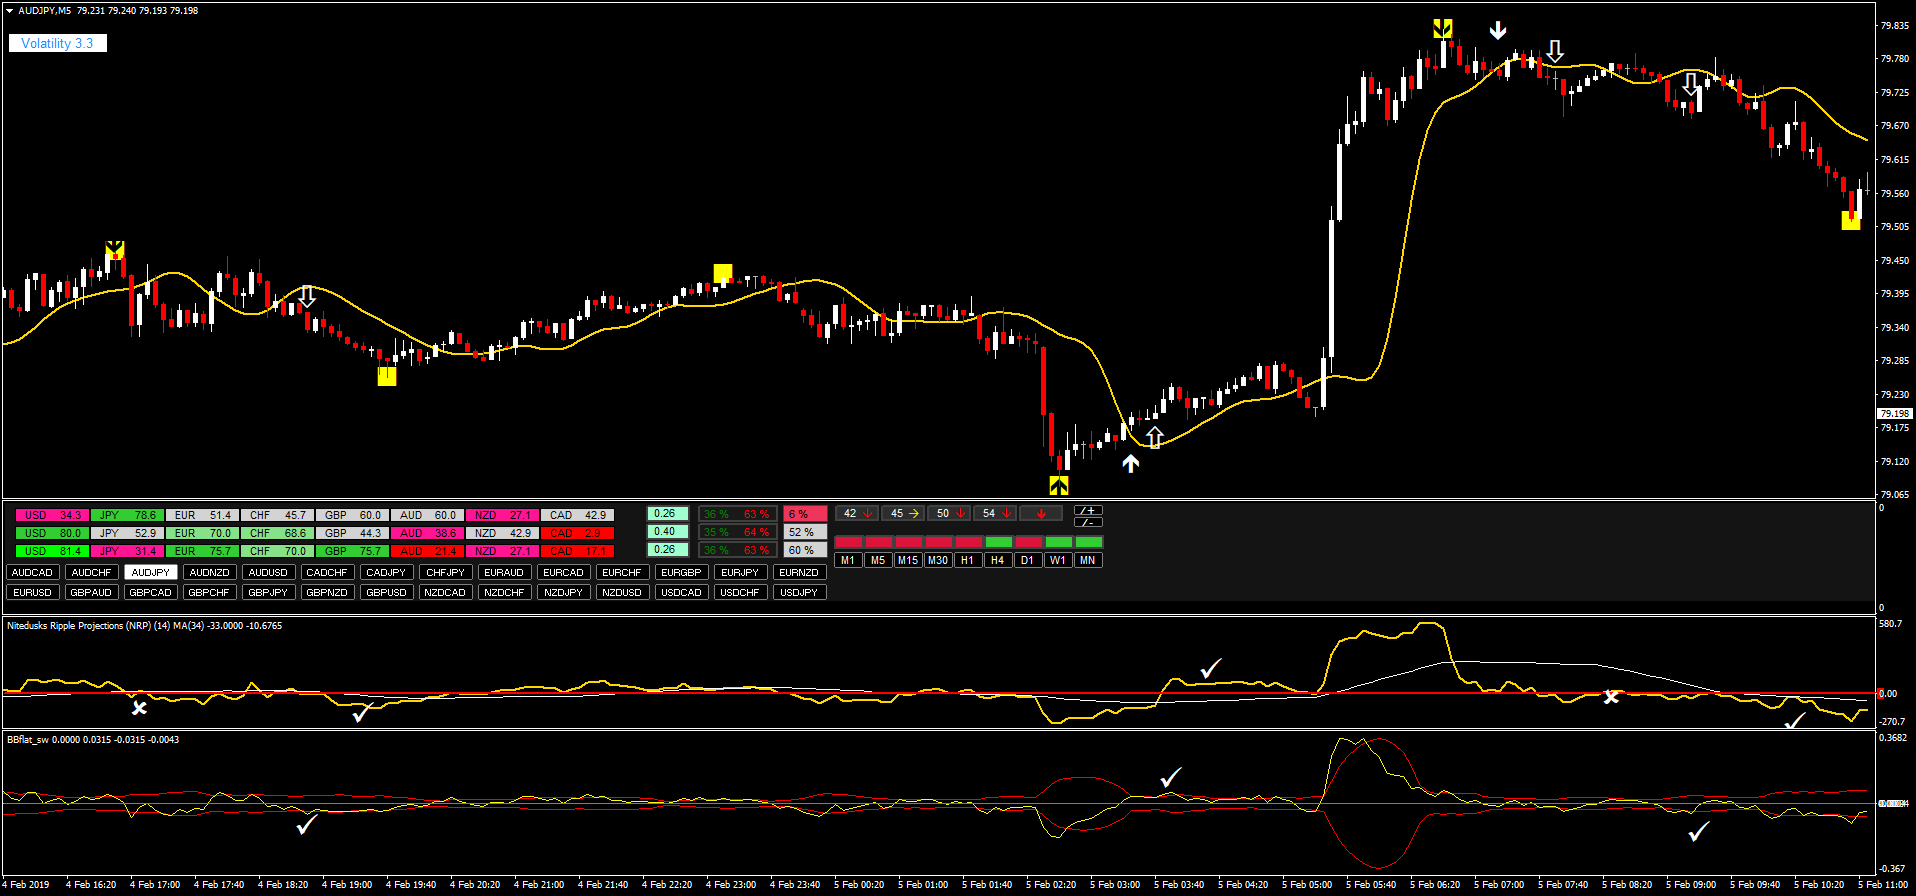Open the GBPJPY pair chart

(x=268, y=593)
